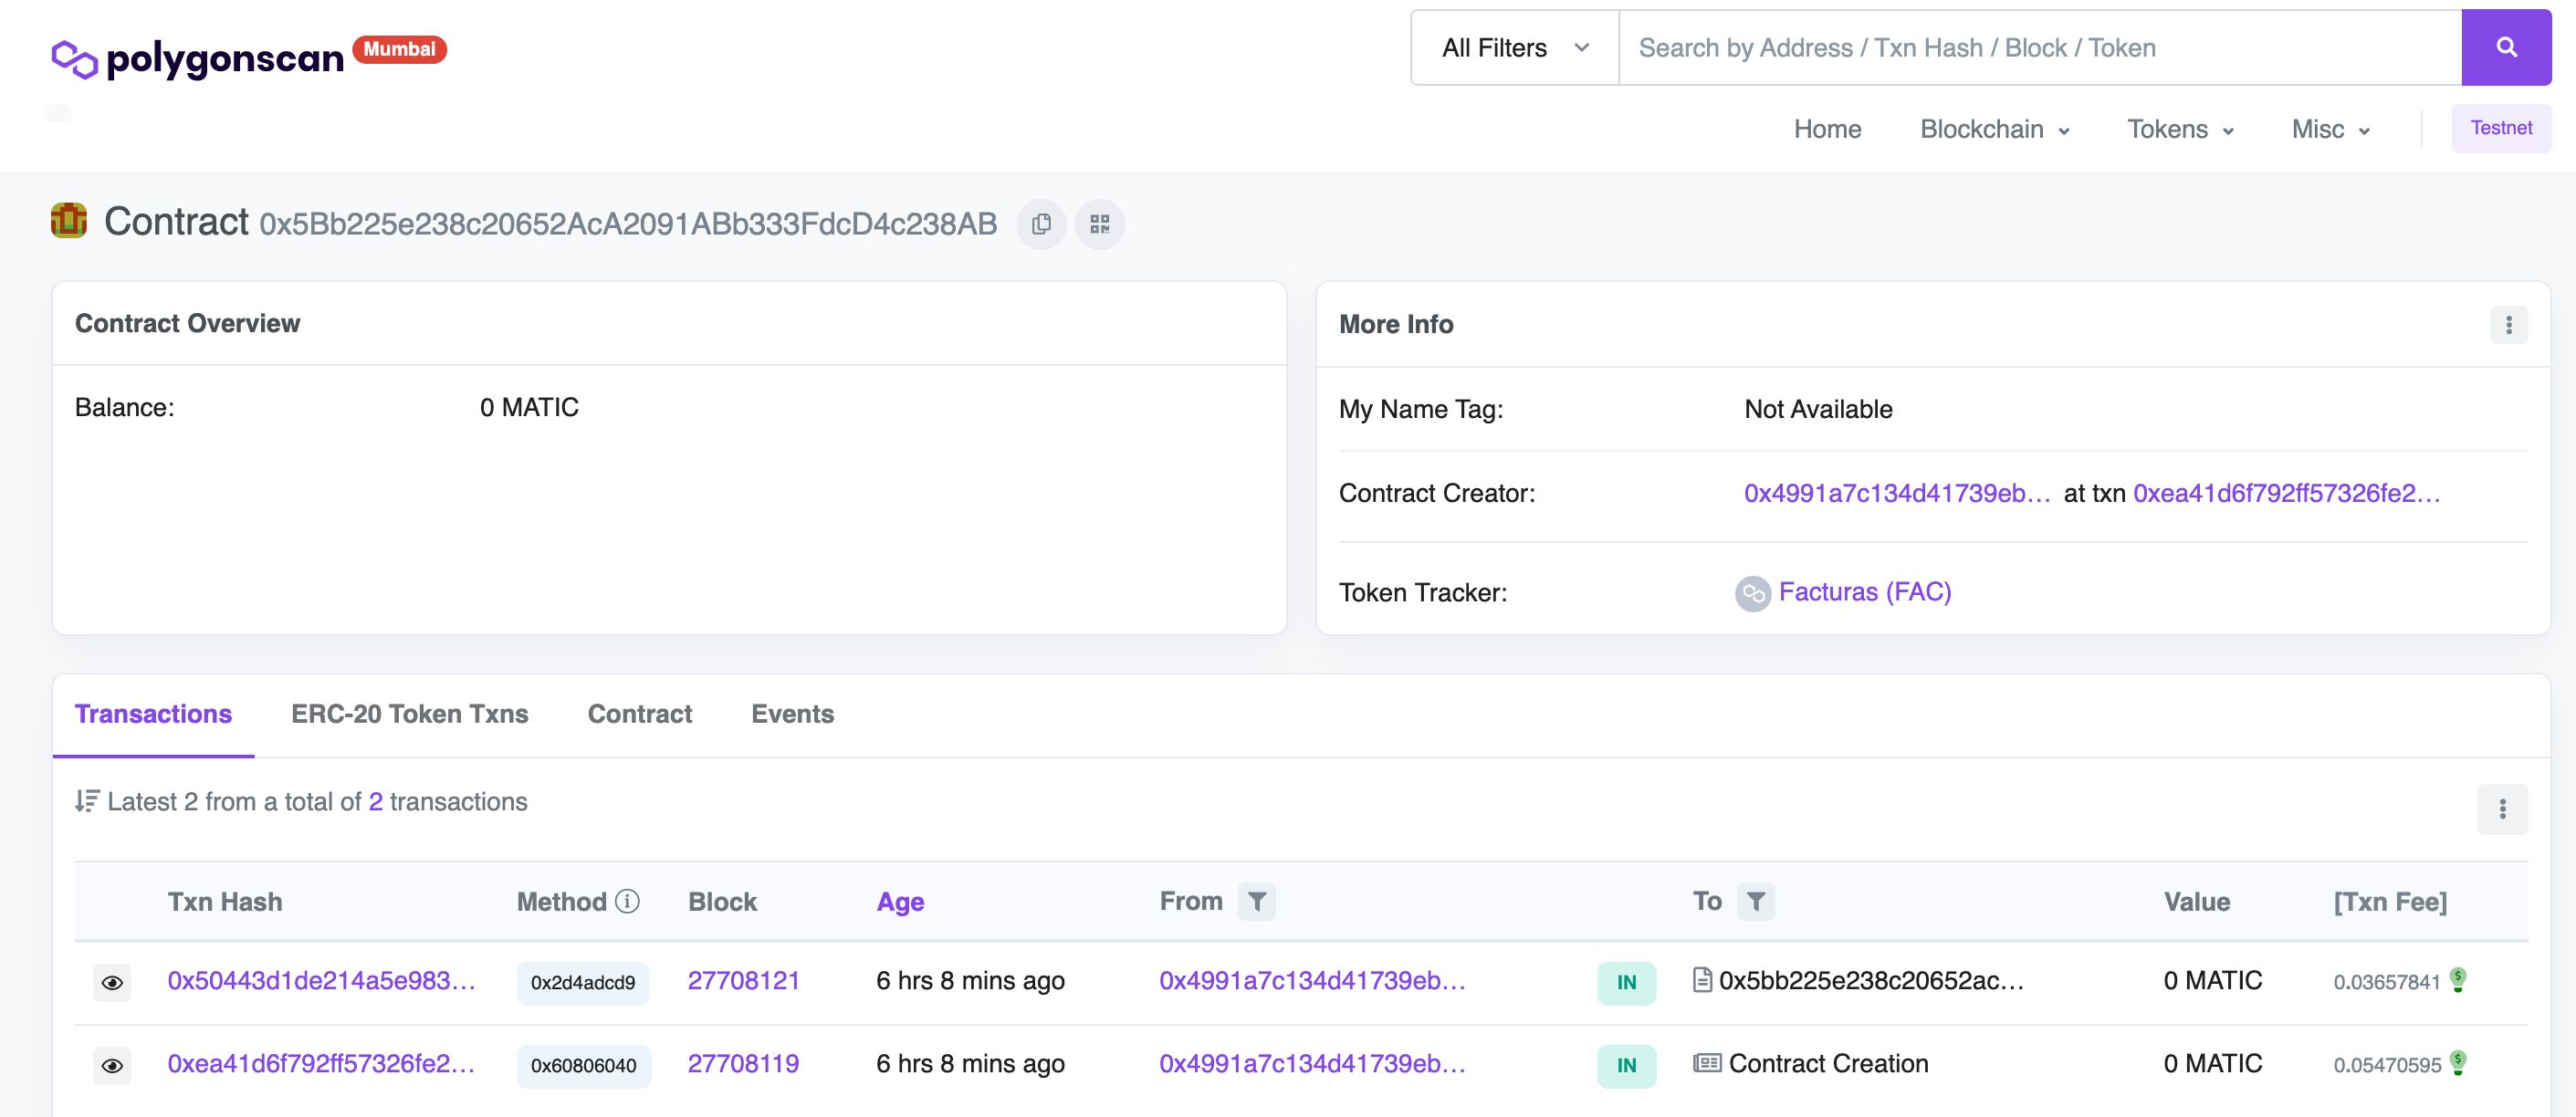This screenshot has height=1117, width=2576.
Task: Show the contract address QR code
Action: click(x=1100, y=224)
